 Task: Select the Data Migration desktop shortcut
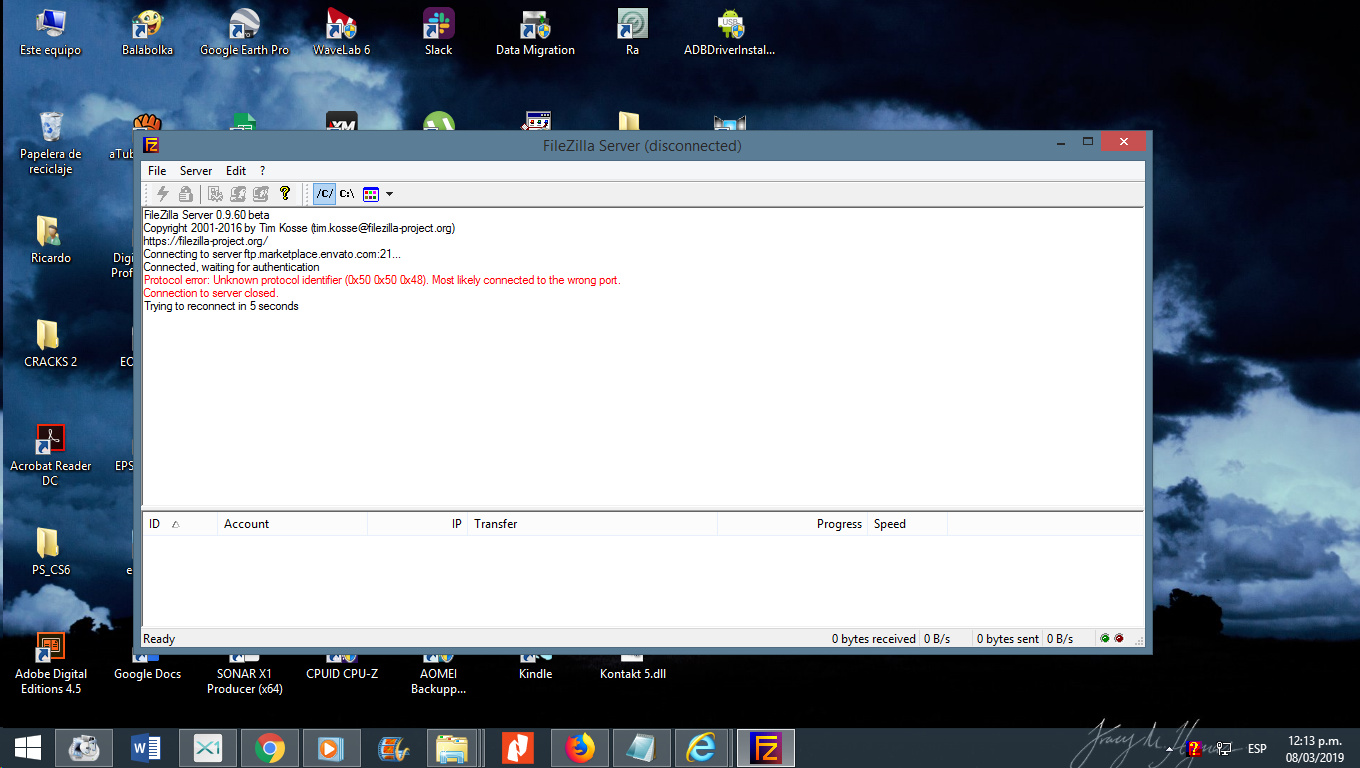[536, 33]
